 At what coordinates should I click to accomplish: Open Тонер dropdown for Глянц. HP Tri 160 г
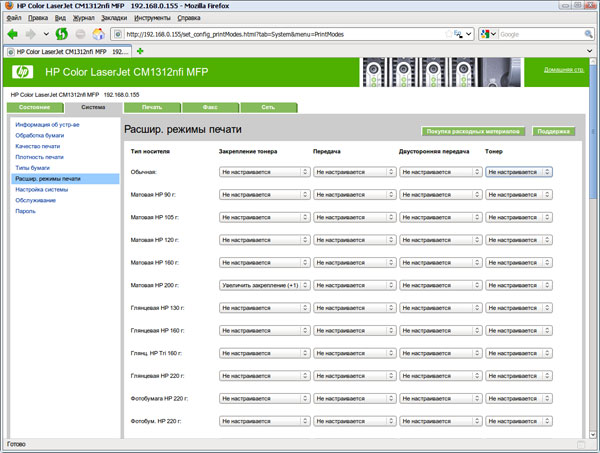click(518, 353)
